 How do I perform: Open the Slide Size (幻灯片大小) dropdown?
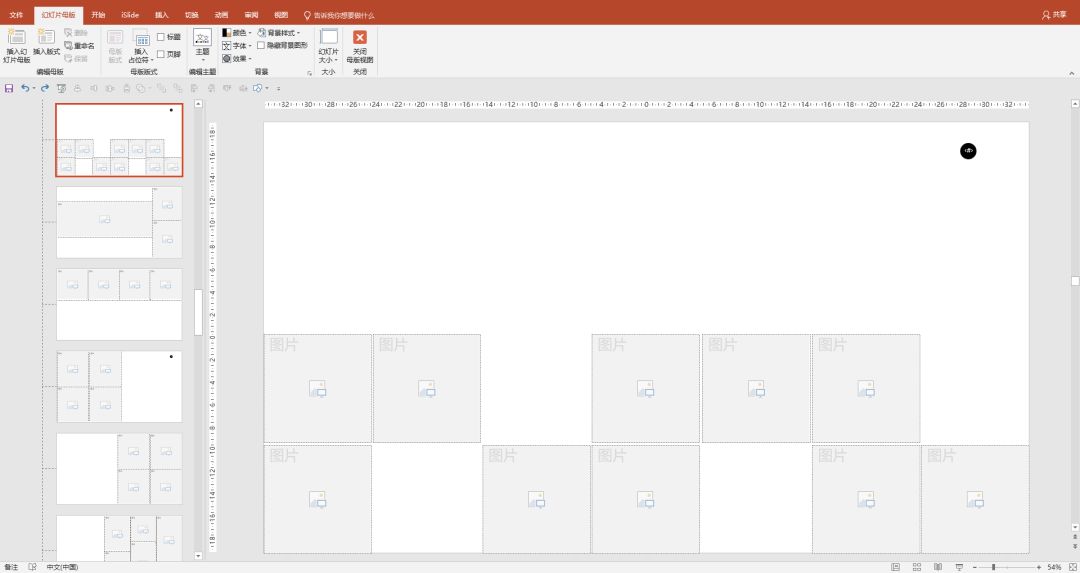click(x=329, y=45)
